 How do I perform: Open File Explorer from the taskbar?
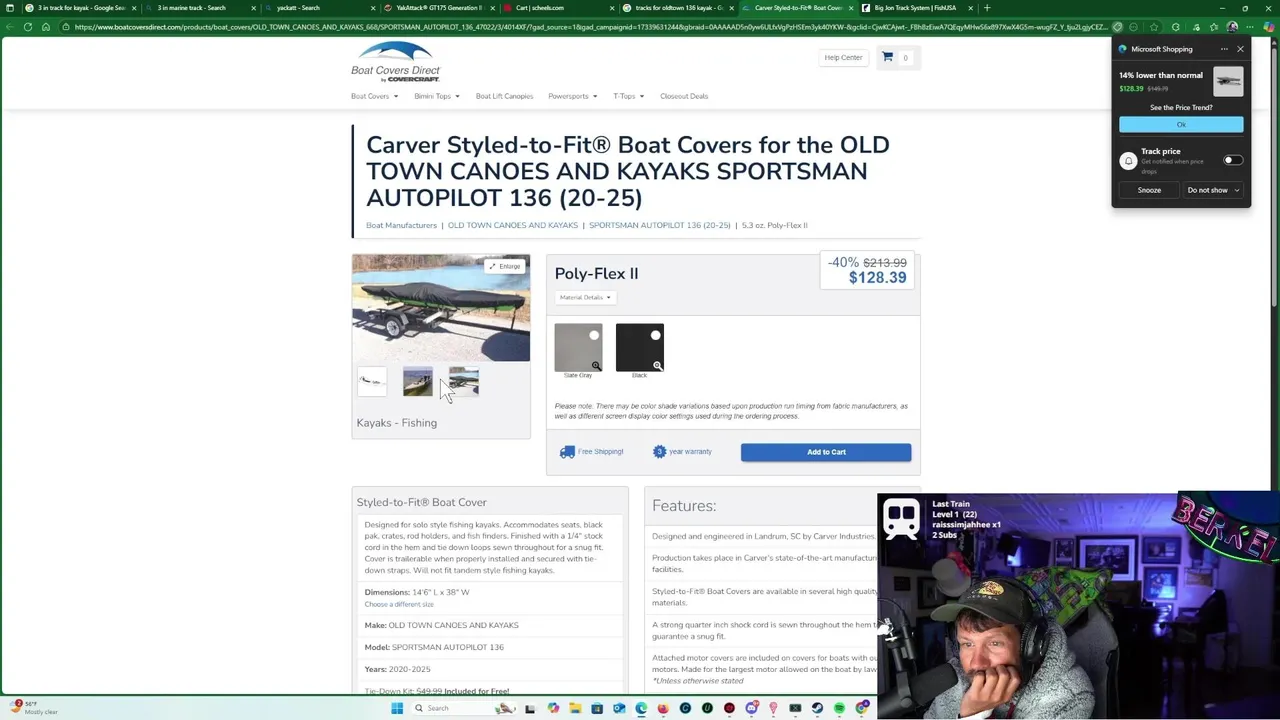575,708
